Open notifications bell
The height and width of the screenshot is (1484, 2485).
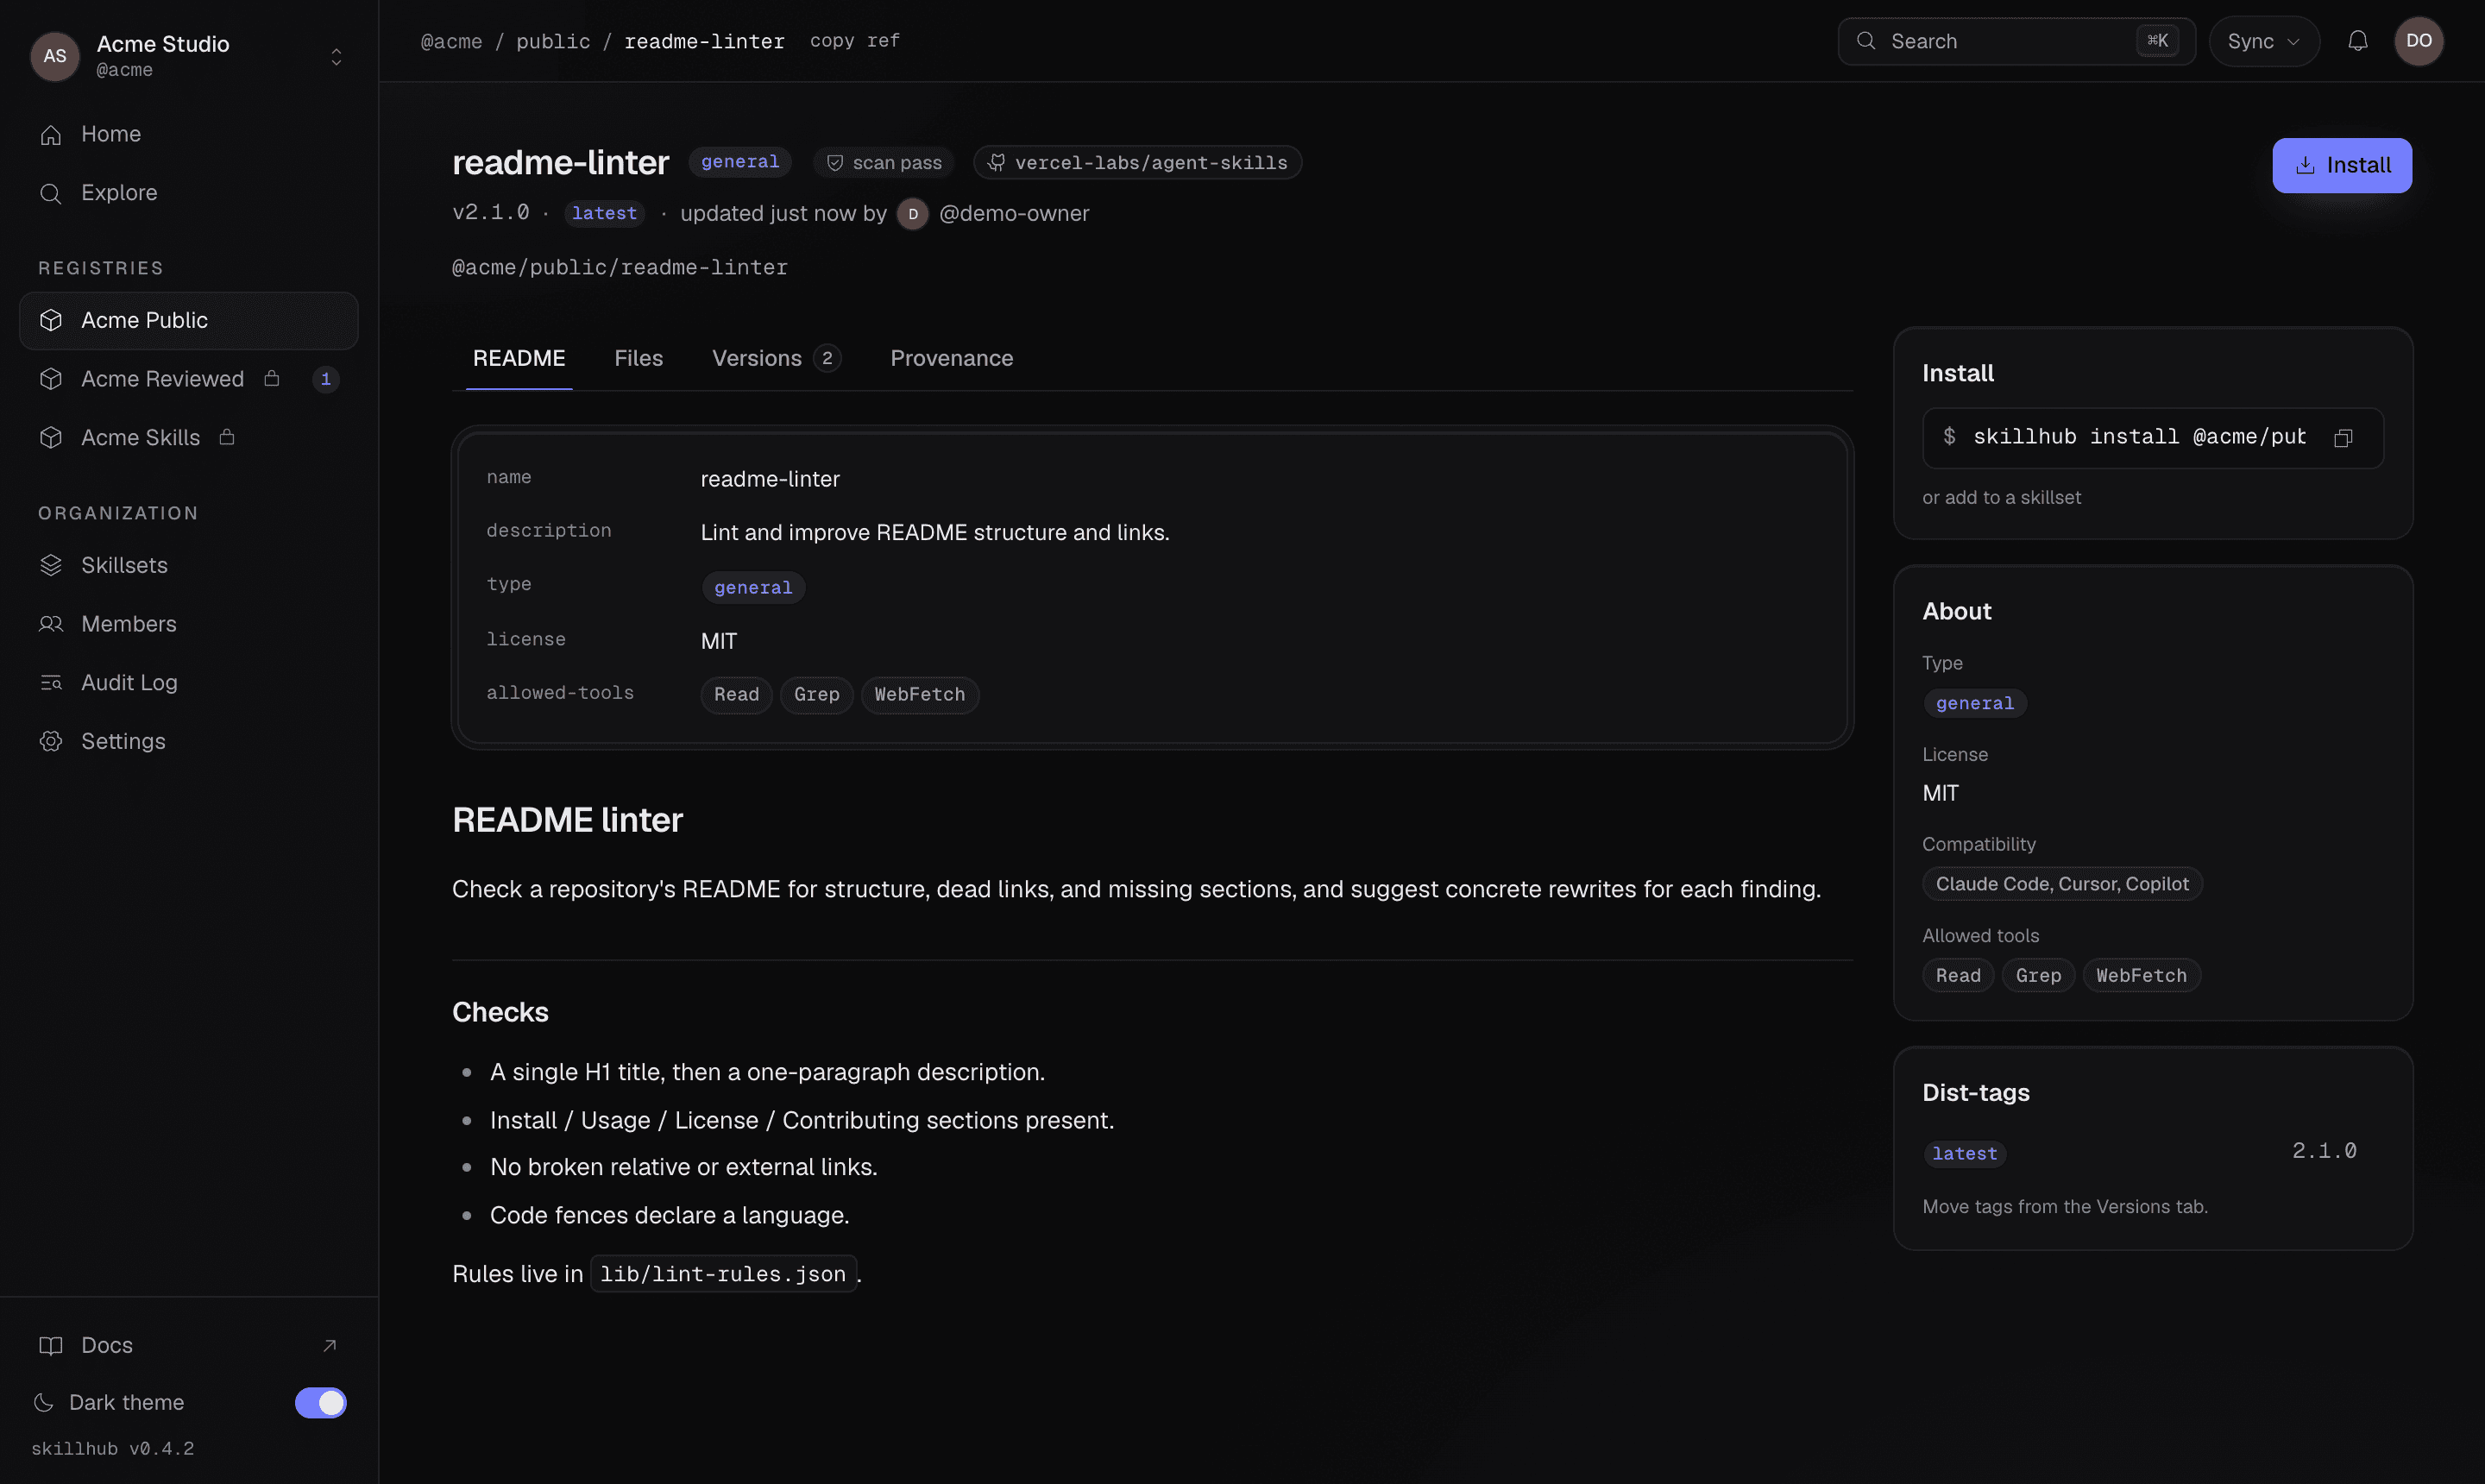coord(2357,41)
